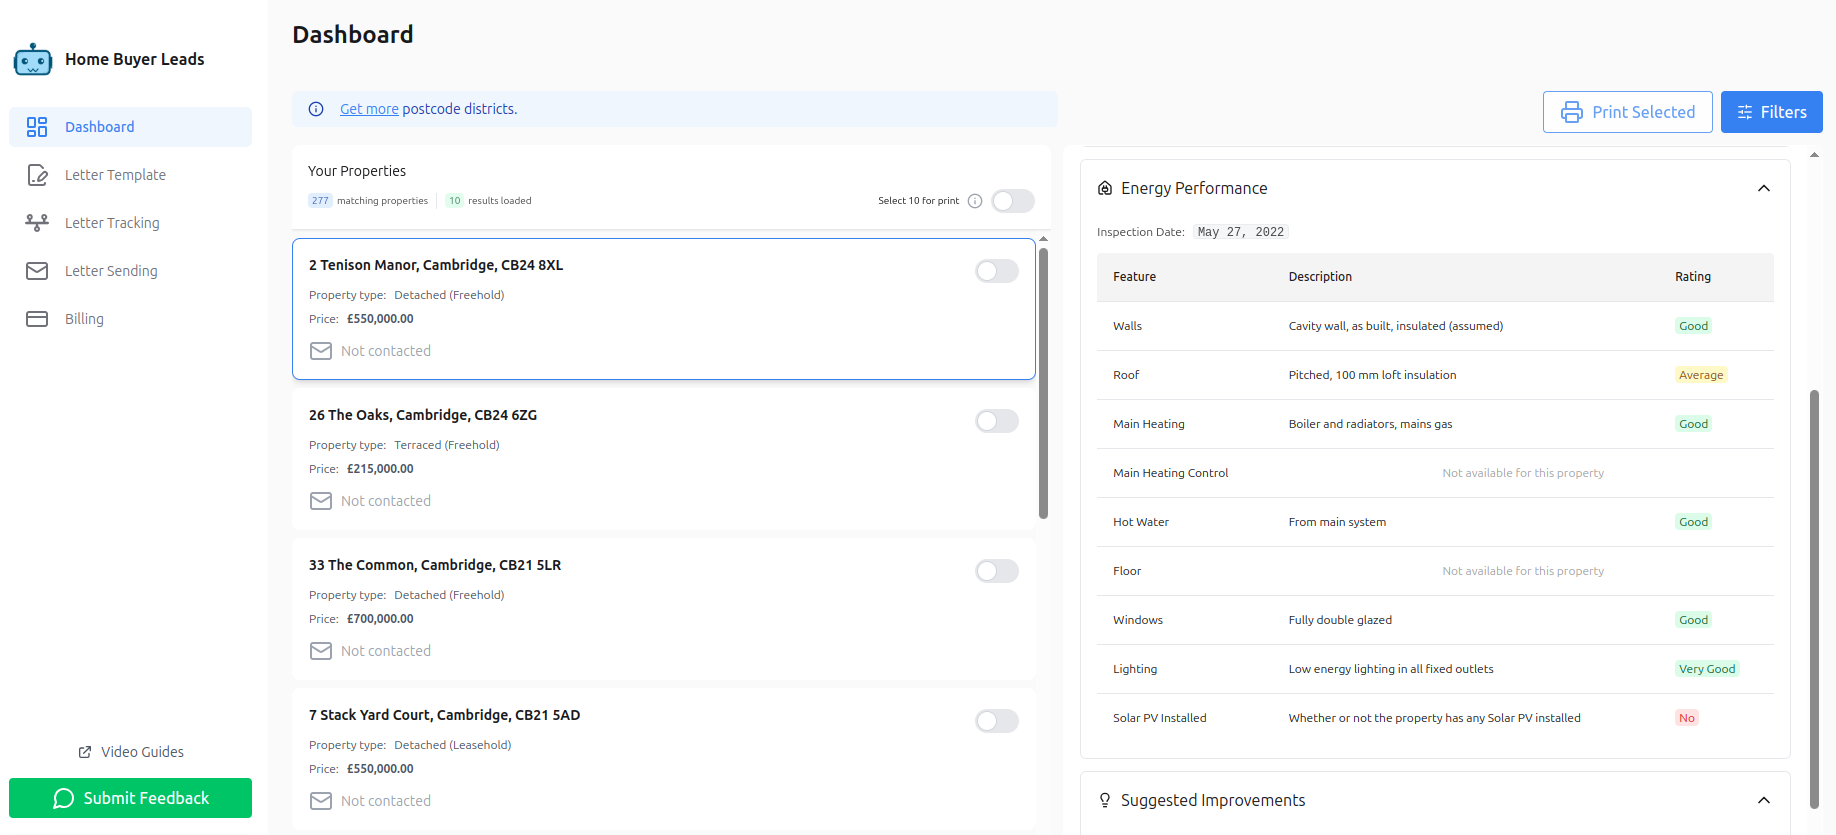The width and height of the screenshot is (1836, 835).
Task: Click envelope icon for 7 Stack Yard Court
Action: [x=321, y=801]
